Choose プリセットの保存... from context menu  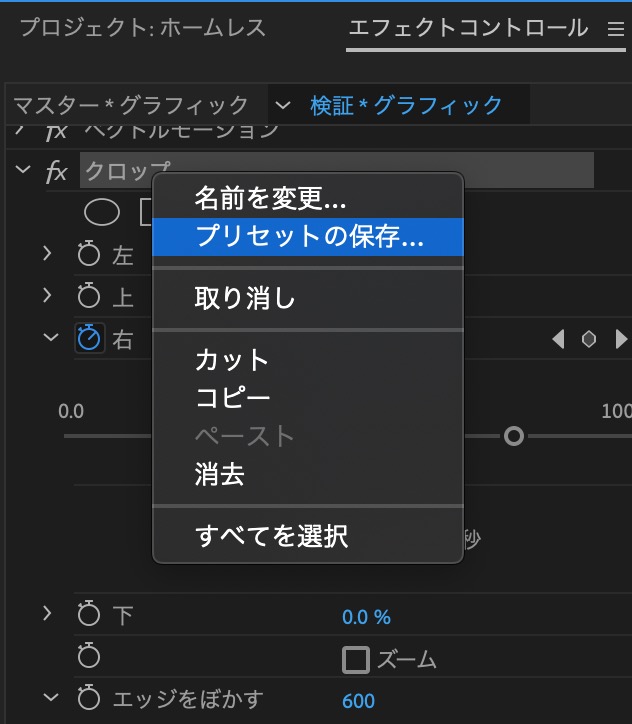(308, 237)
